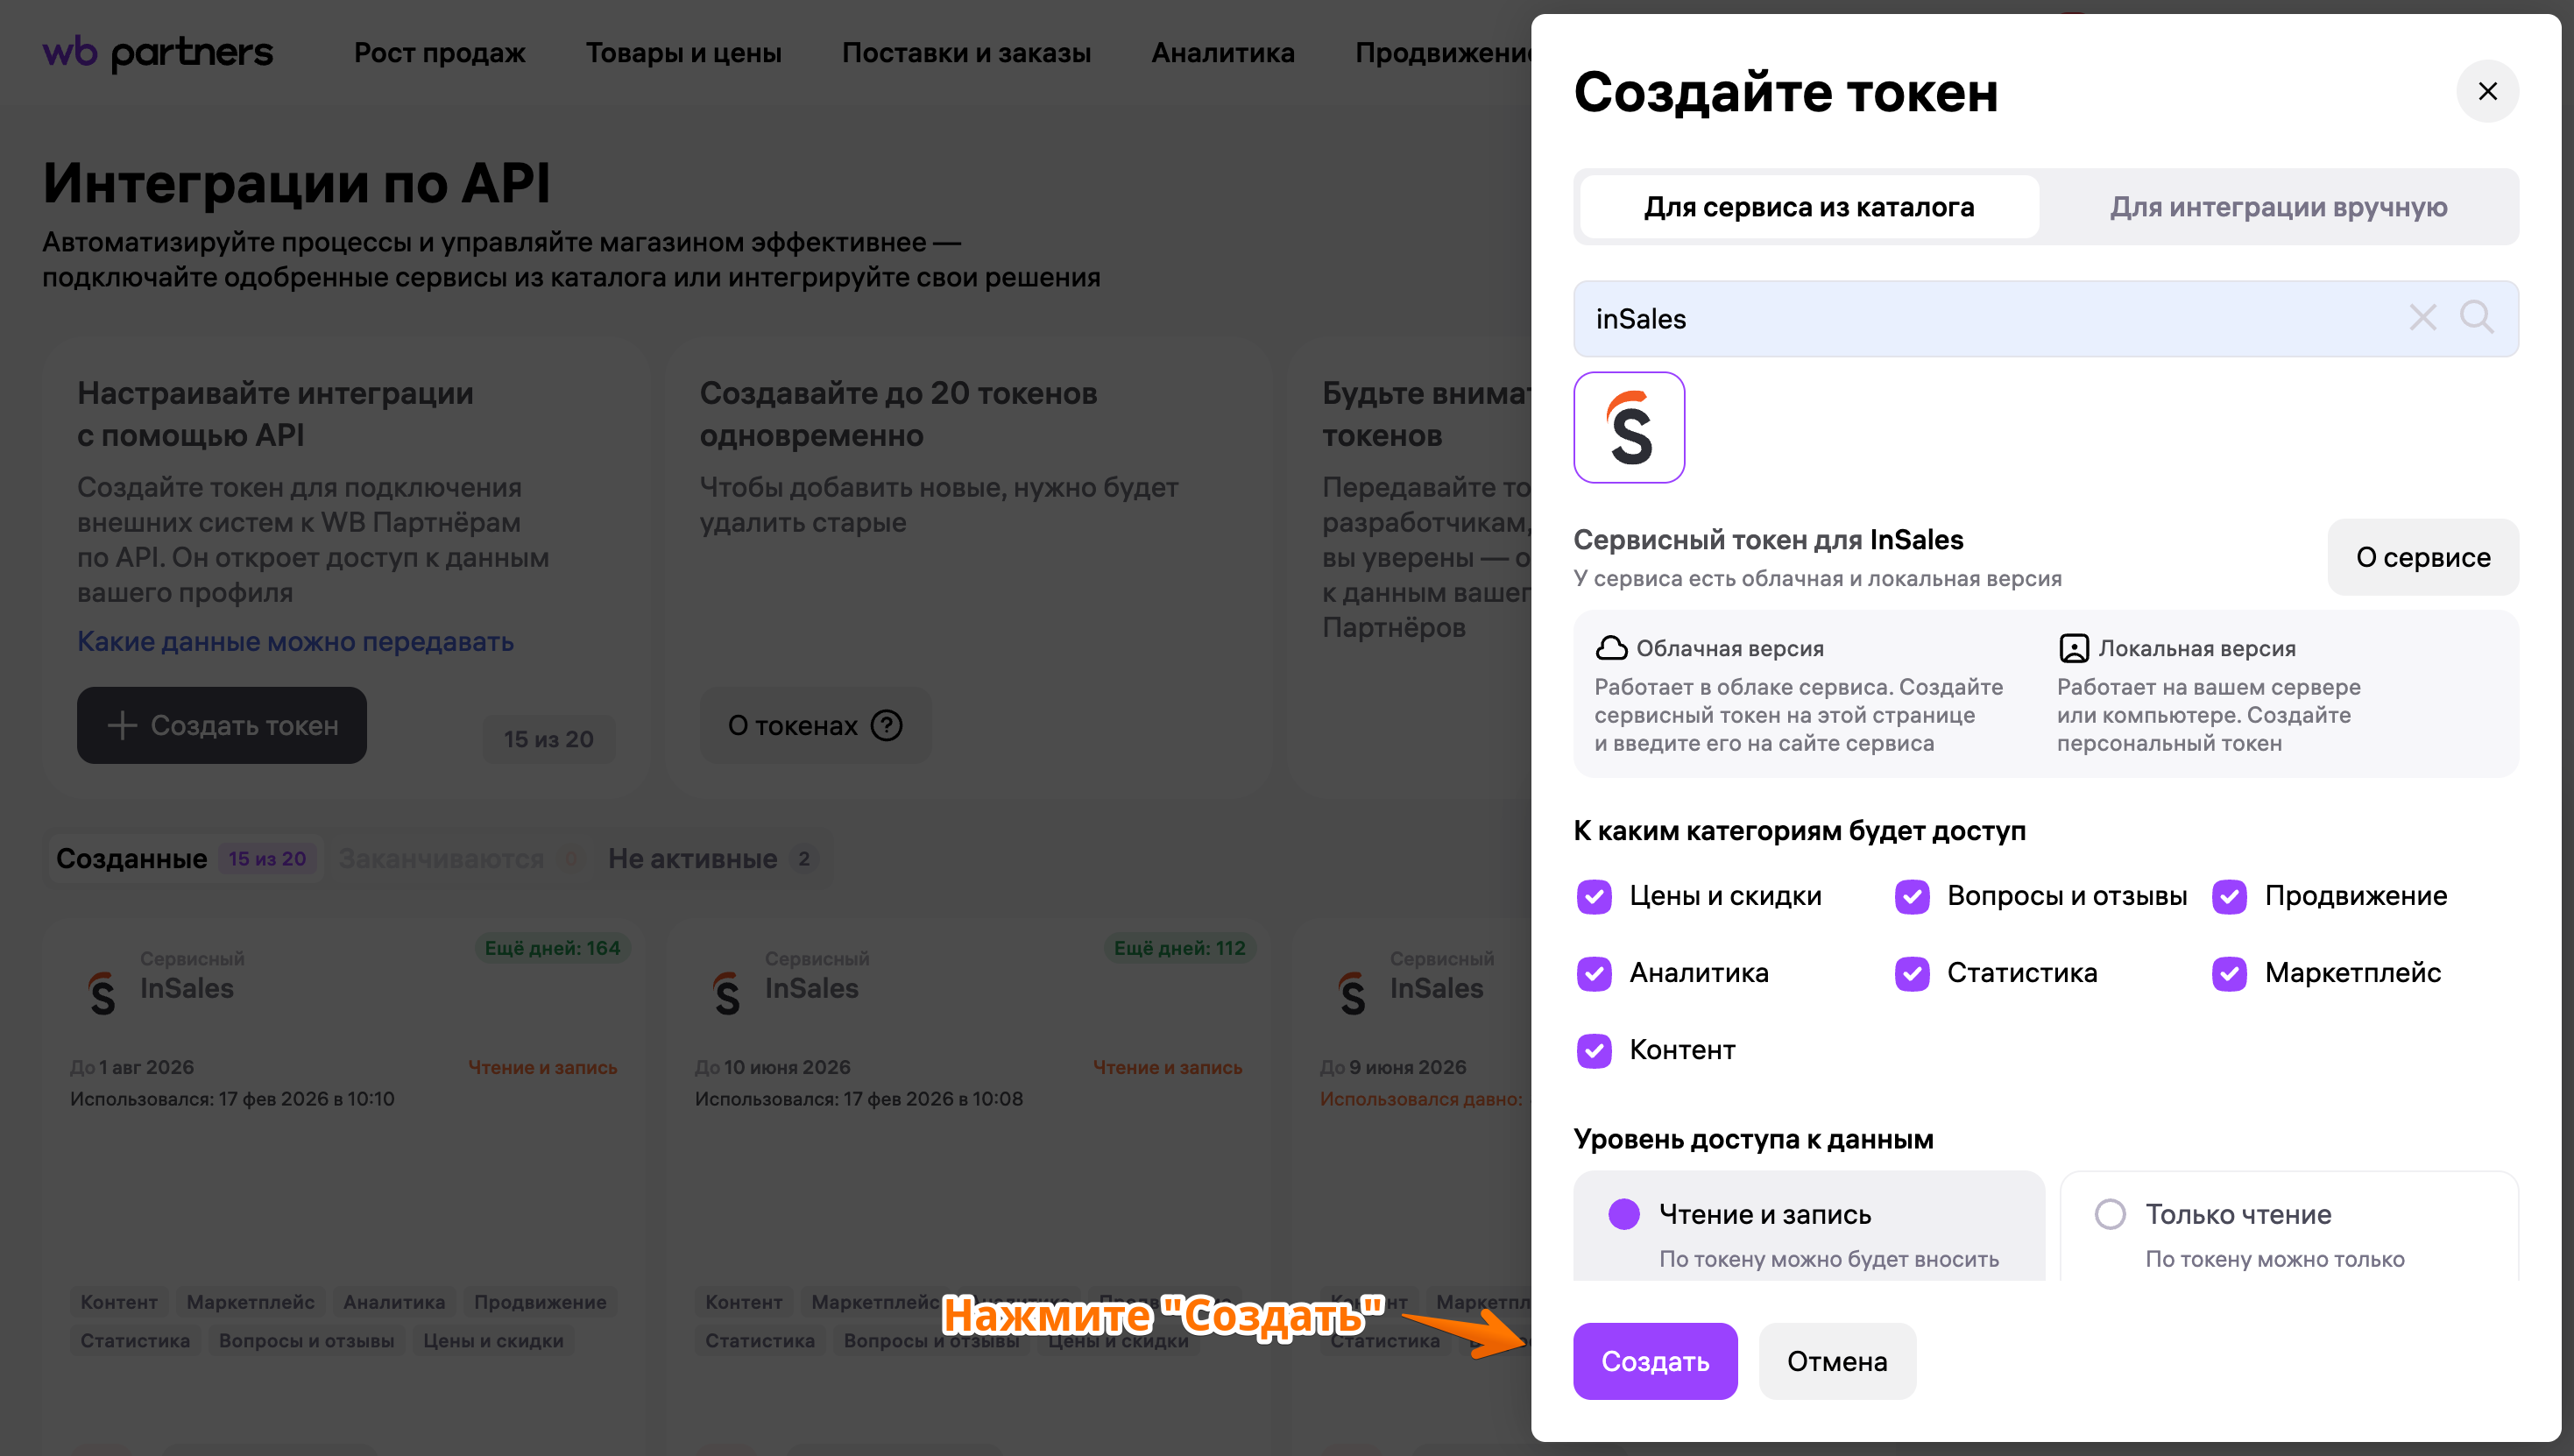Toggle the Вопросы и отзывы checkbox
This screenshot has width=2574, height=1456.
coord(1912,896)
